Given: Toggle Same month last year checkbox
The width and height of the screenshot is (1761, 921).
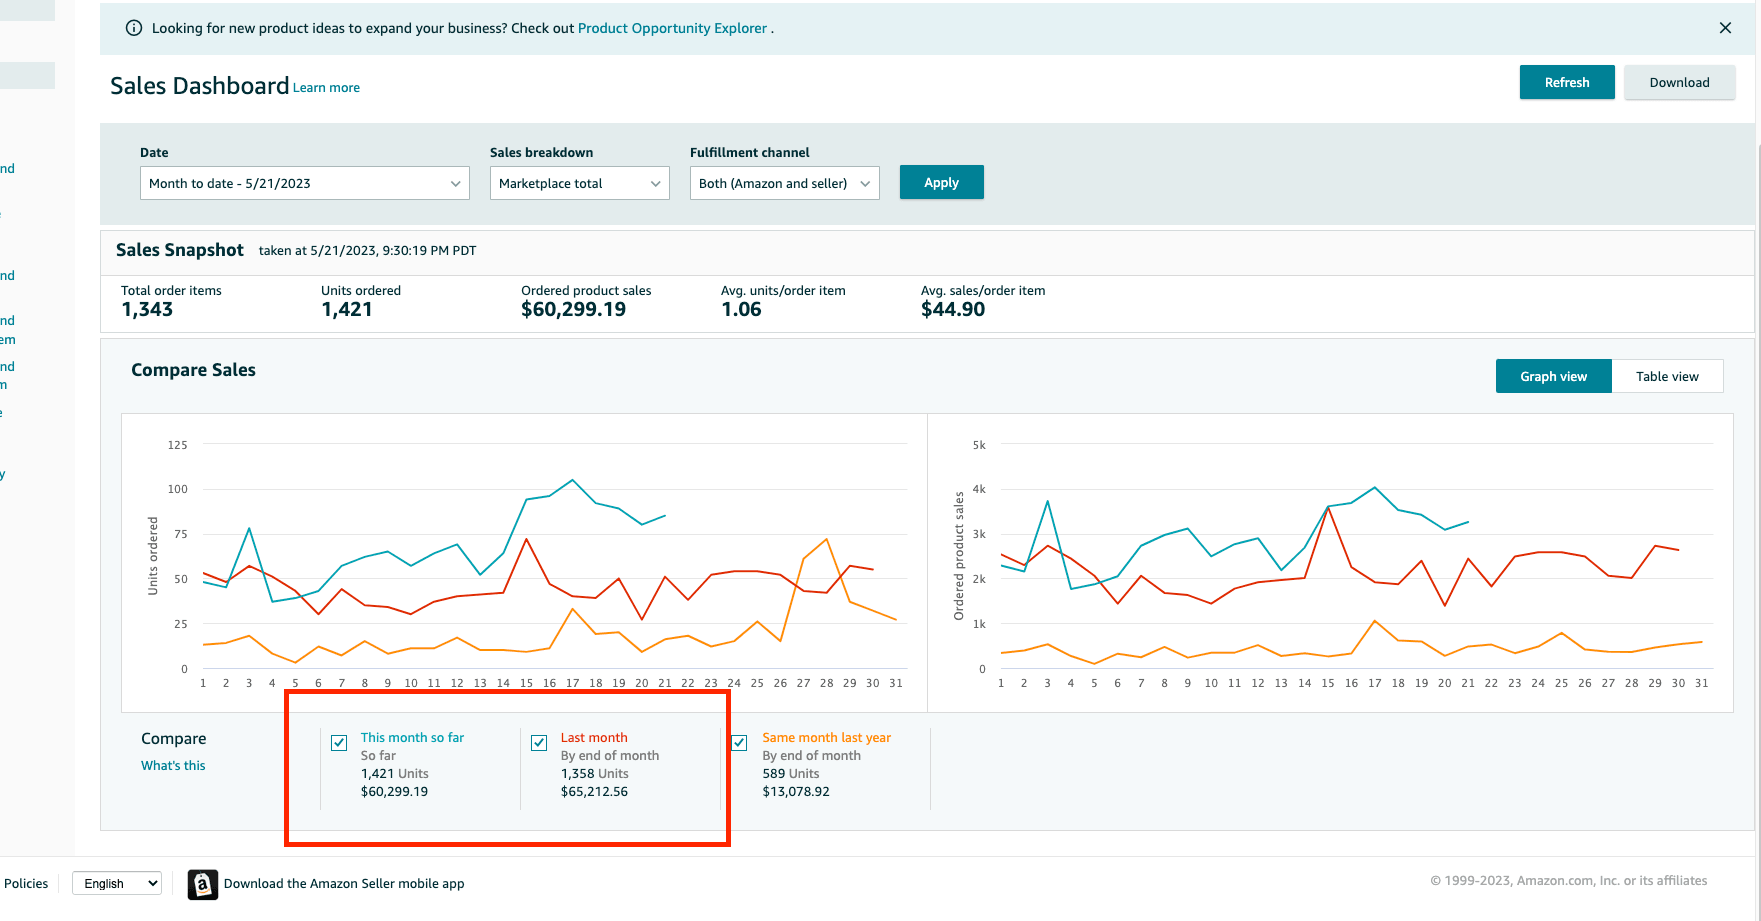Looking at the screenshot, I should coord(740,743).
